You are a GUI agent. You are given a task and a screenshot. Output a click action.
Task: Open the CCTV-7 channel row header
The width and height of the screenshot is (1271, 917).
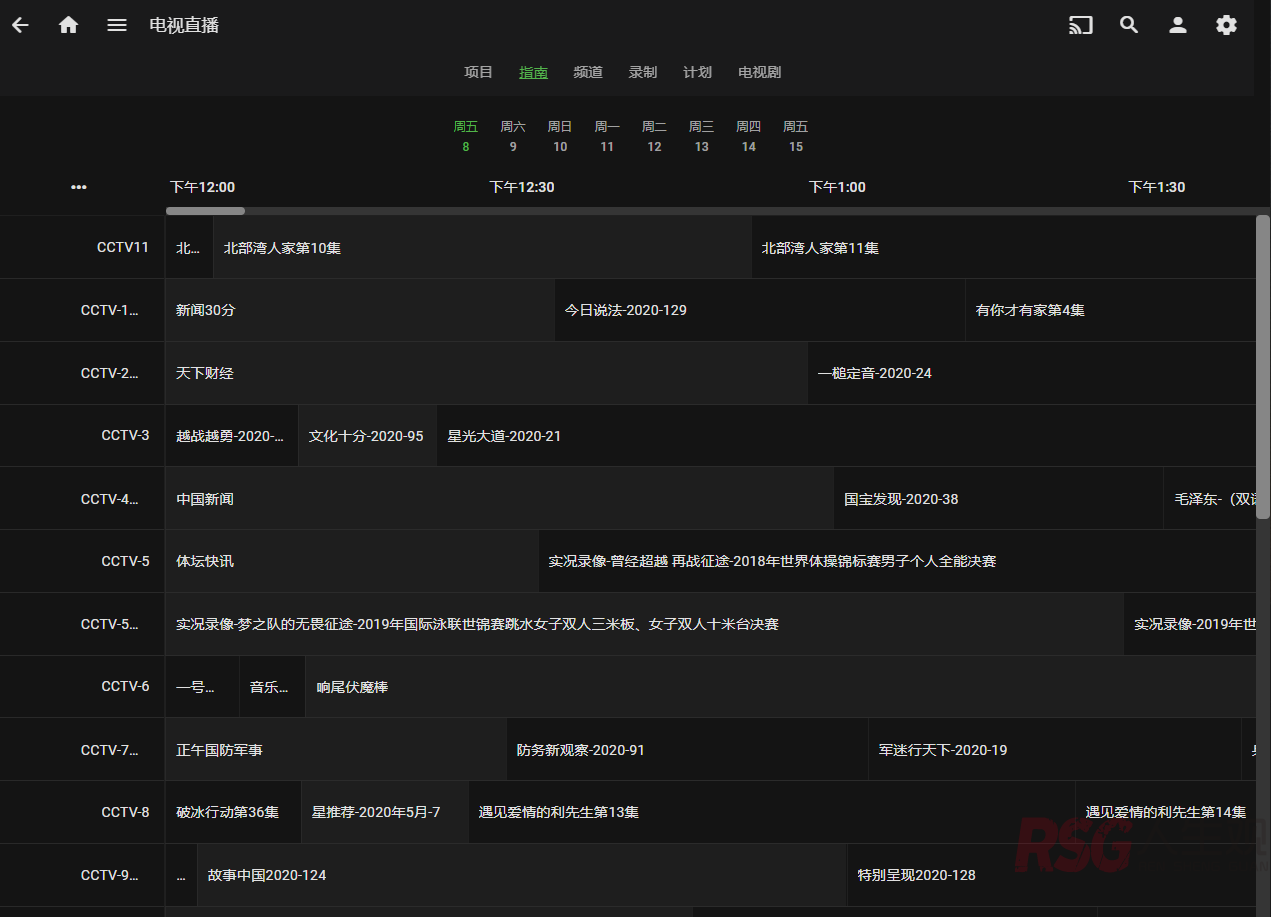[82, 749]
